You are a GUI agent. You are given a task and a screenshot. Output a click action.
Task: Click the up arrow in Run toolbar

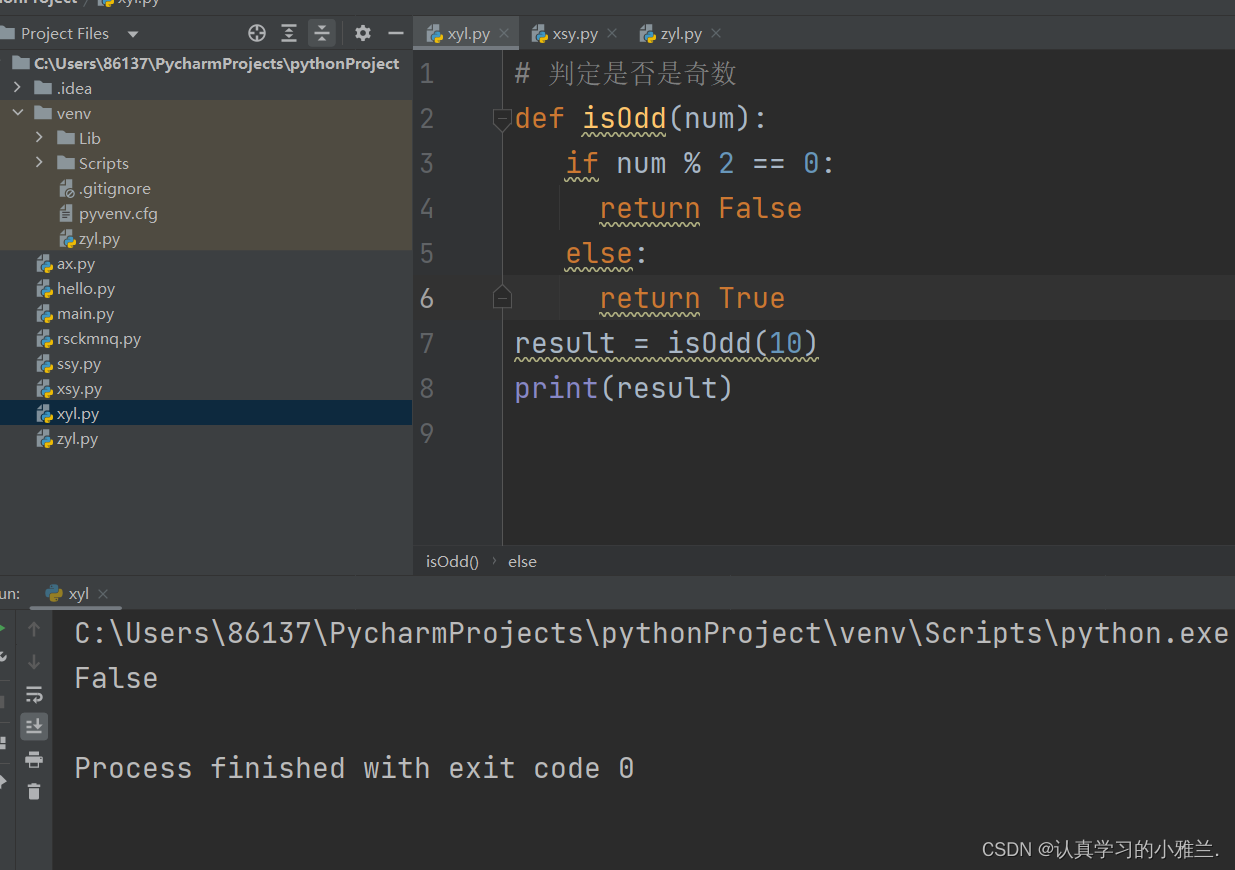coord(34,629)
